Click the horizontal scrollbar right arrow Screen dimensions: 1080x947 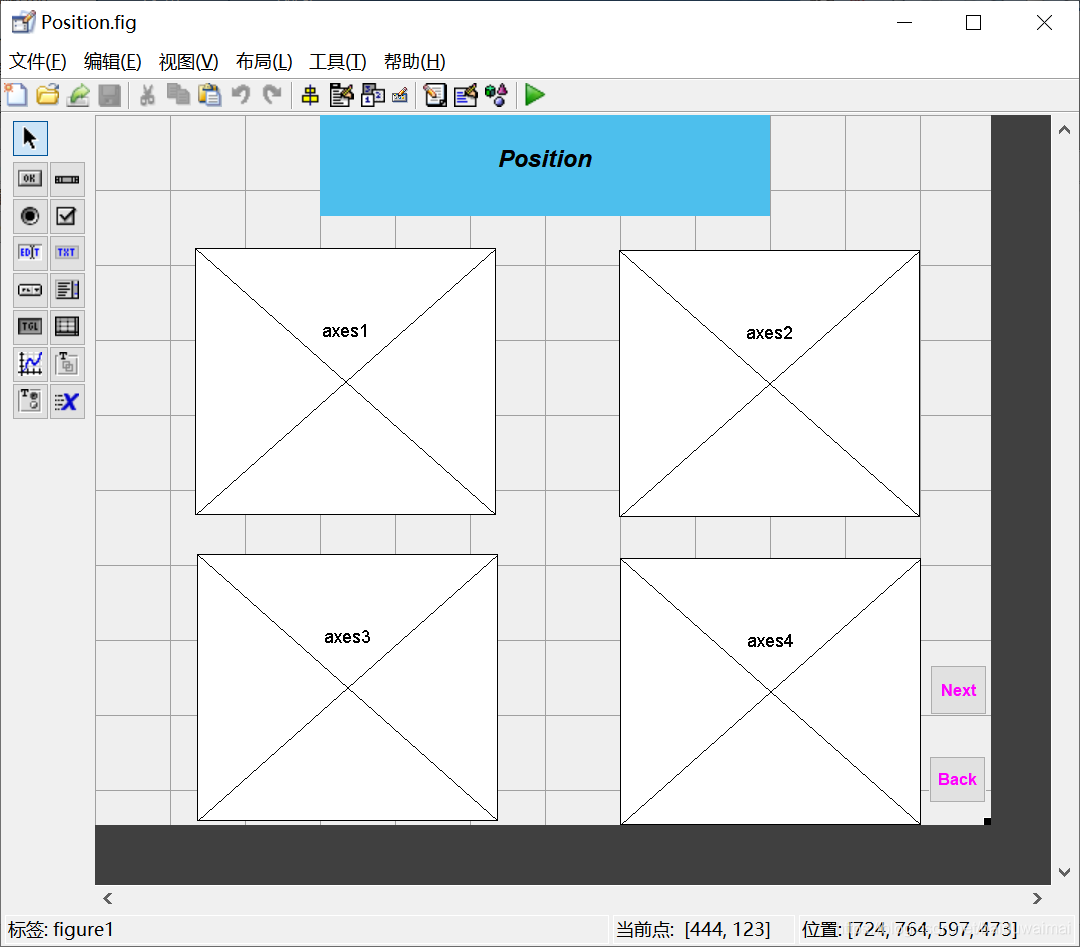point(1037,898)
